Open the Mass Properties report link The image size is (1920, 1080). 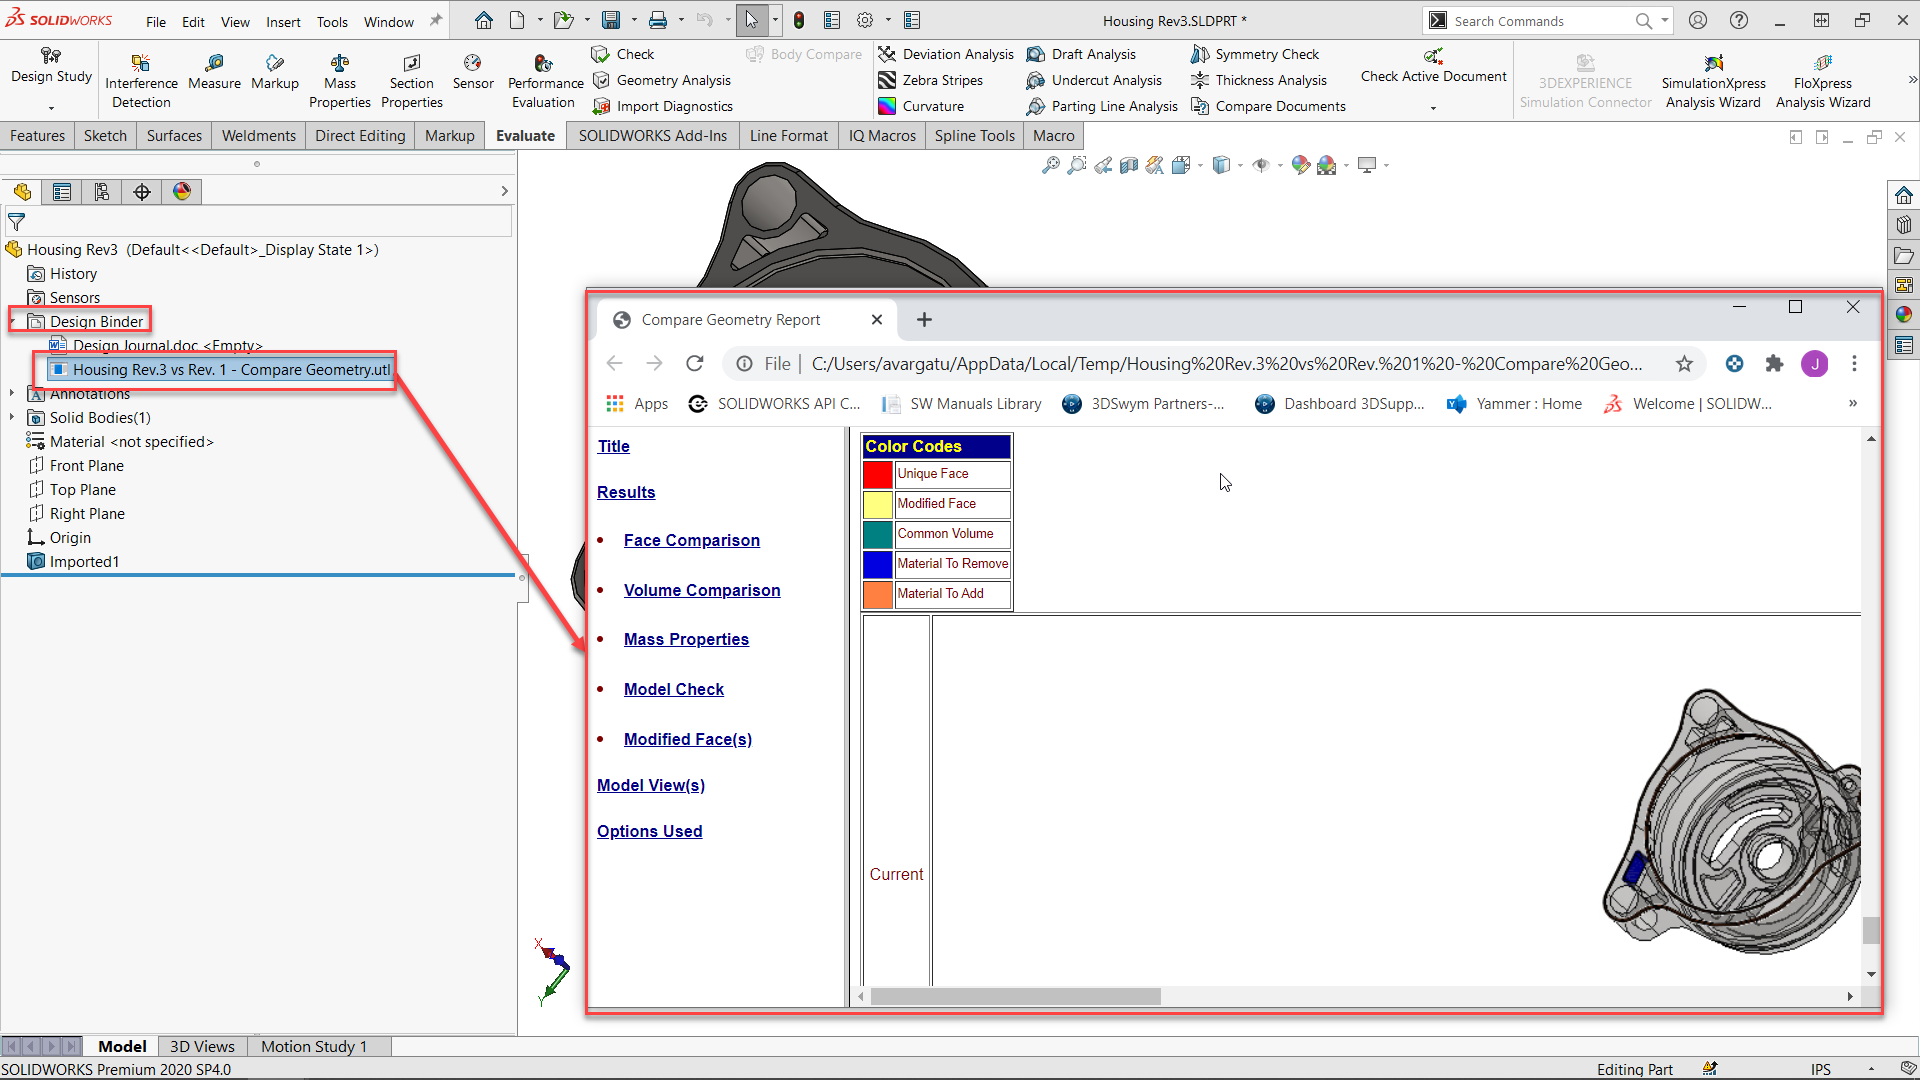[686, 639]
